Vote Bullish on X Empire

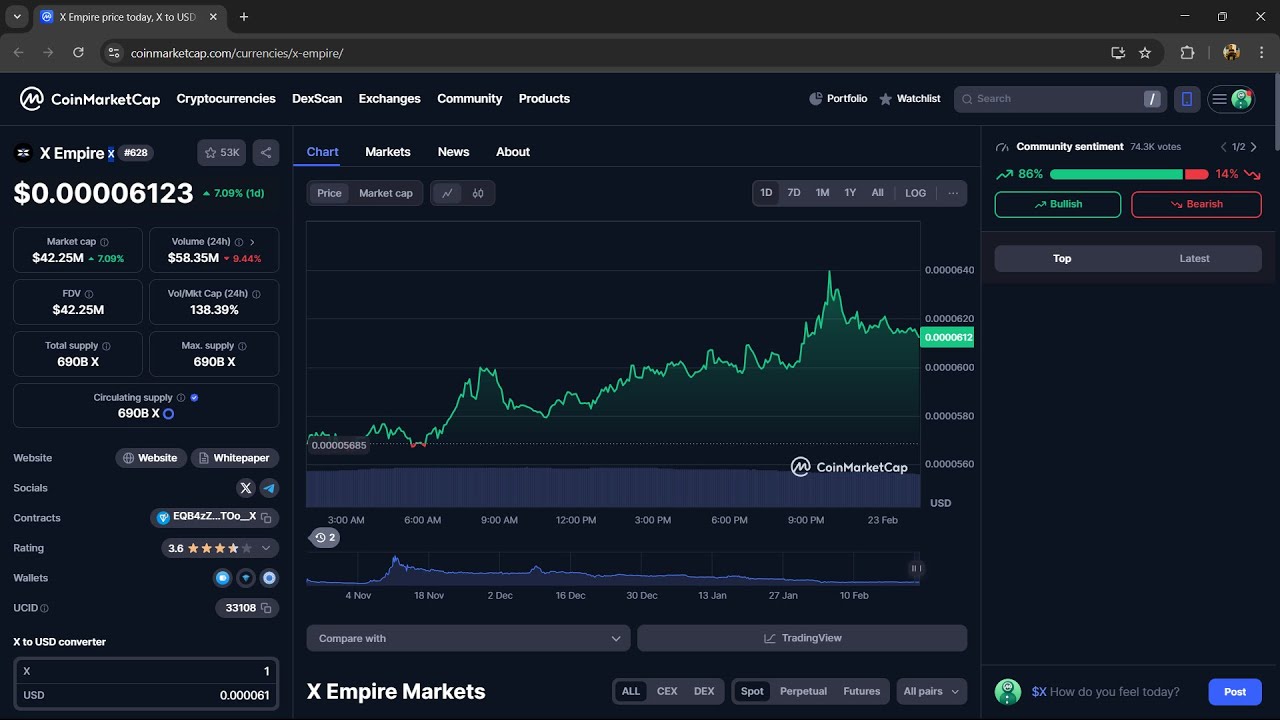coord(1058,204)
